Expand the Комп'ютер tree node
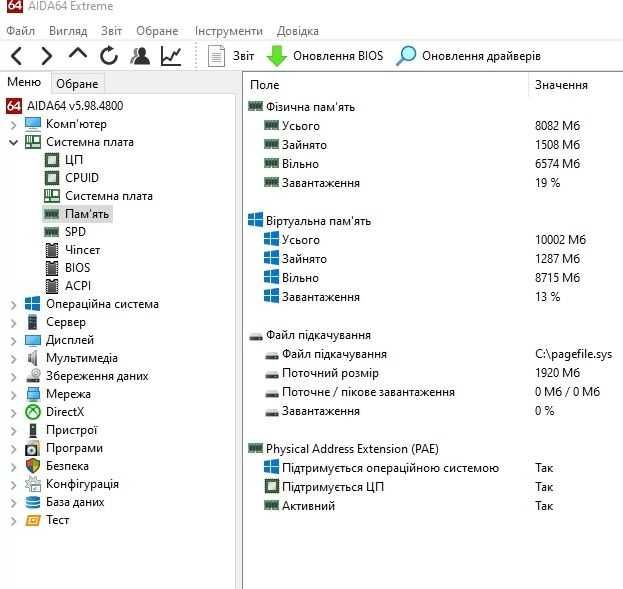 click(13, 124)
